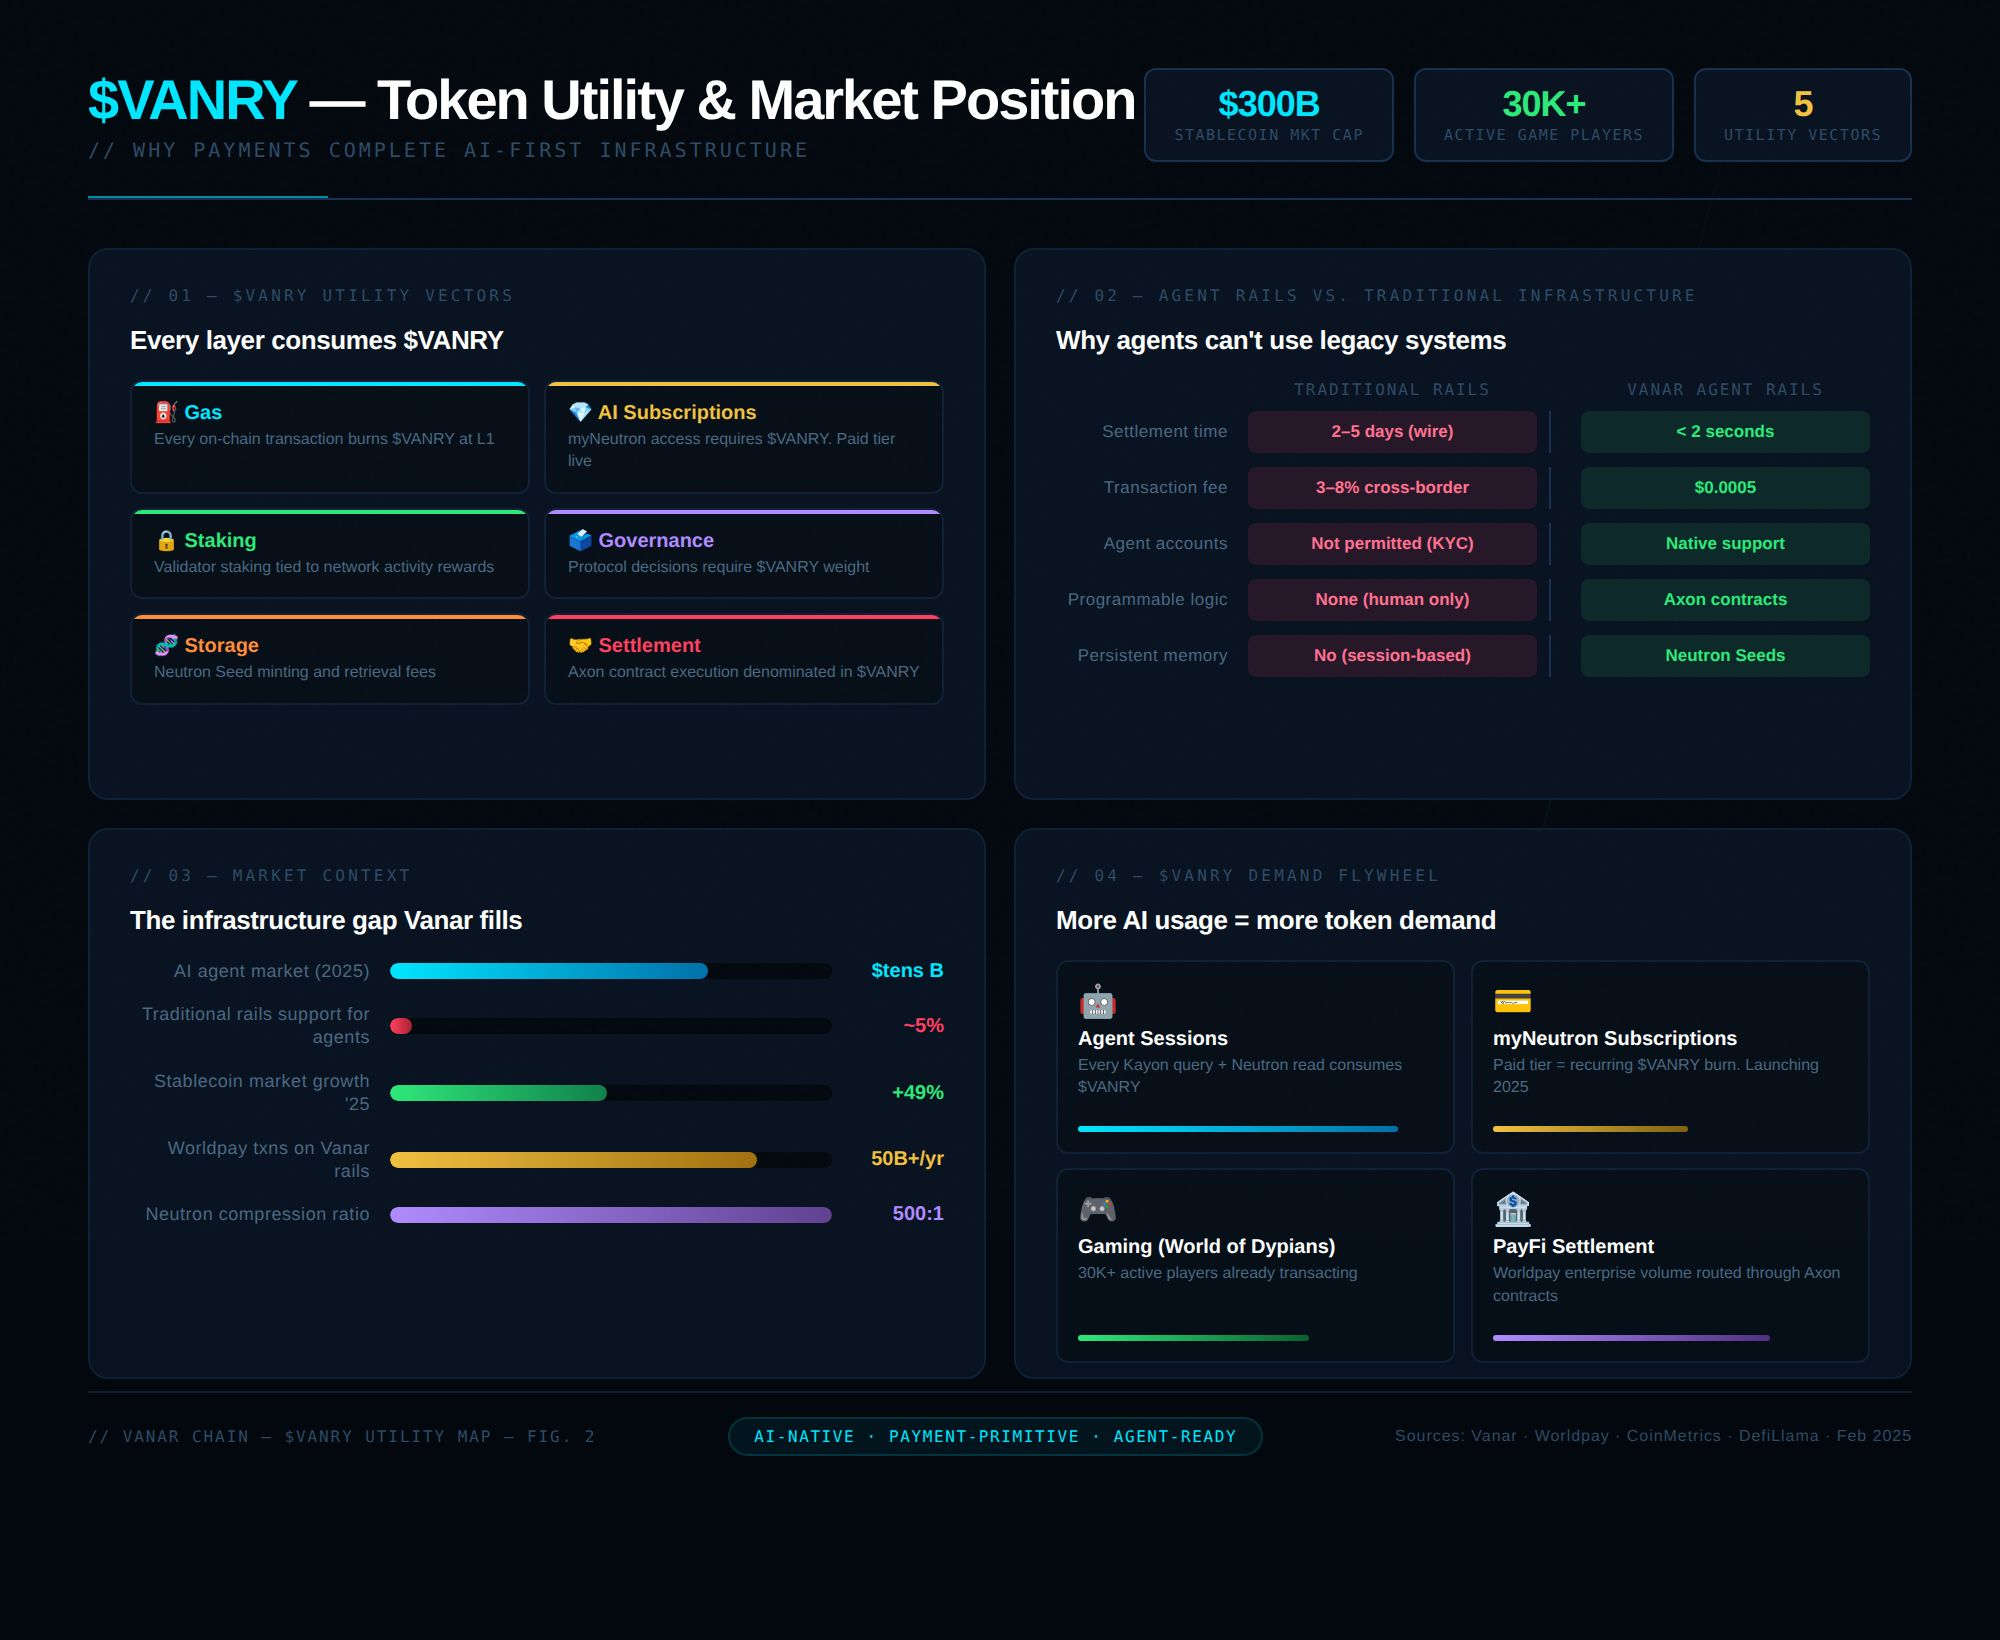
Task: Click the DNA icon next to Storage
Action: tap(166, 645)
